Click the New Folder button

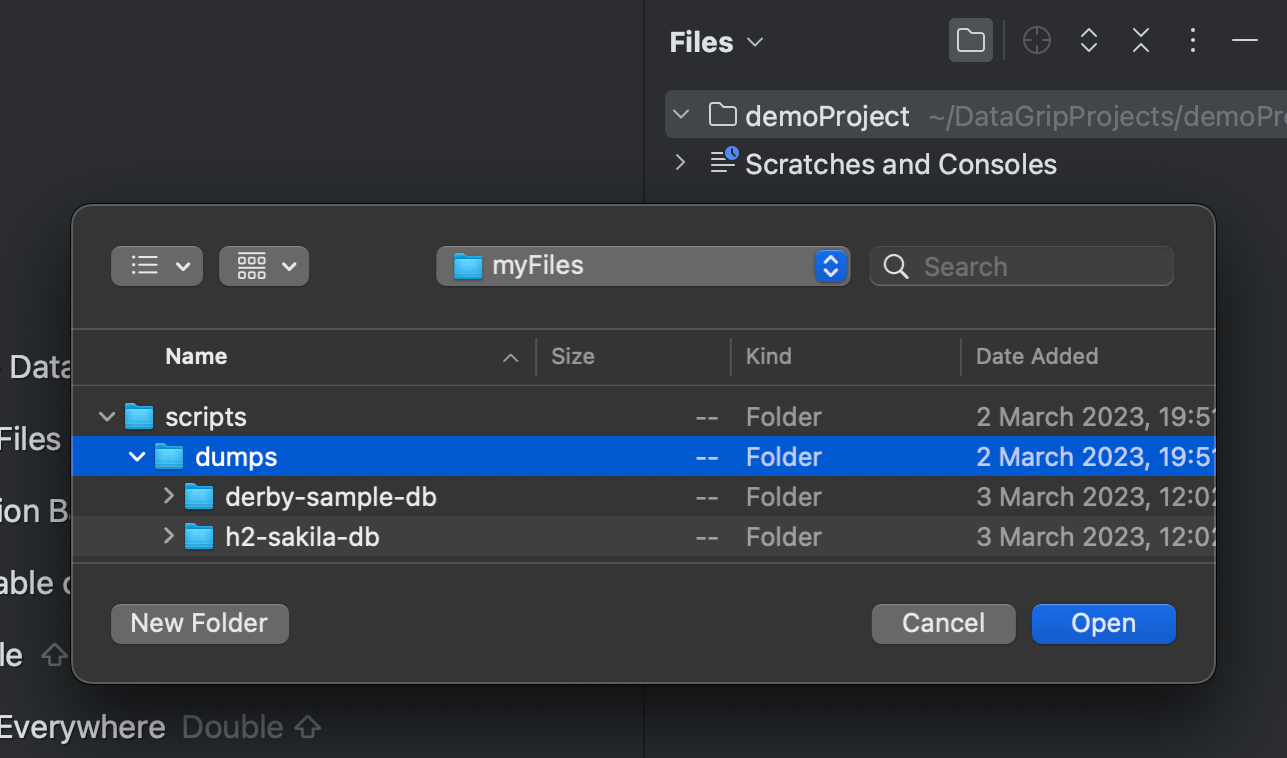coord(199,623)
